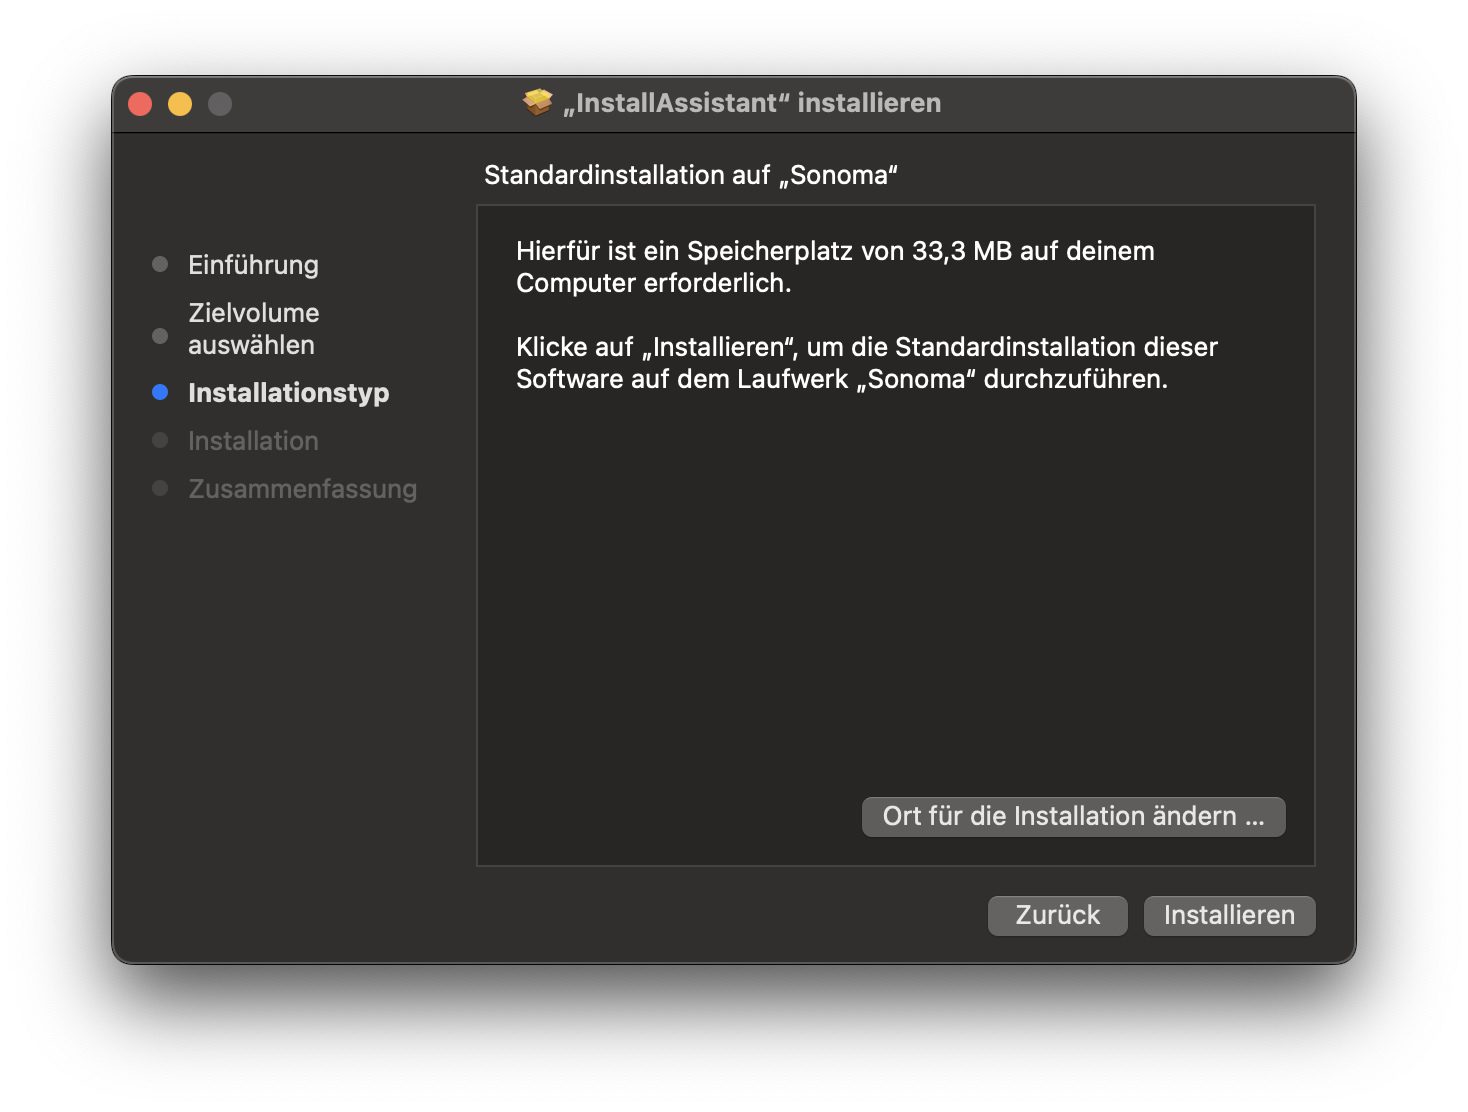Select the 'Zielvolume auswählen' step

[253, 329]
